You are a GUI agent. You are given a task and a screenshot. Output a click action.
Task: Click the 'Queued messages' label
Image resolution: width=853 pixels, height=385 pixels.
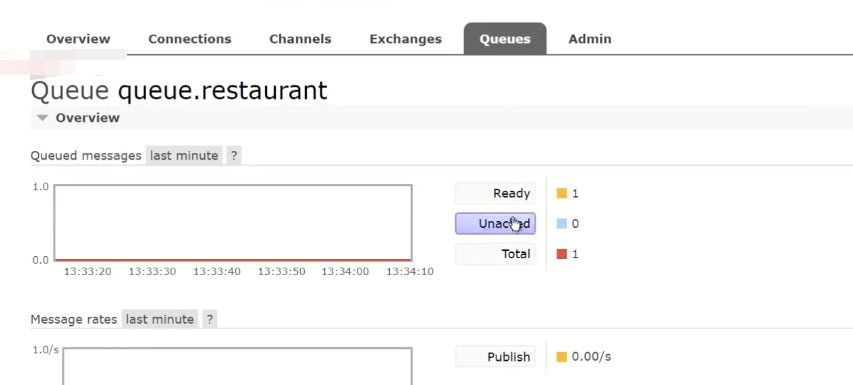pyautogui.click(x=86, y=156)
